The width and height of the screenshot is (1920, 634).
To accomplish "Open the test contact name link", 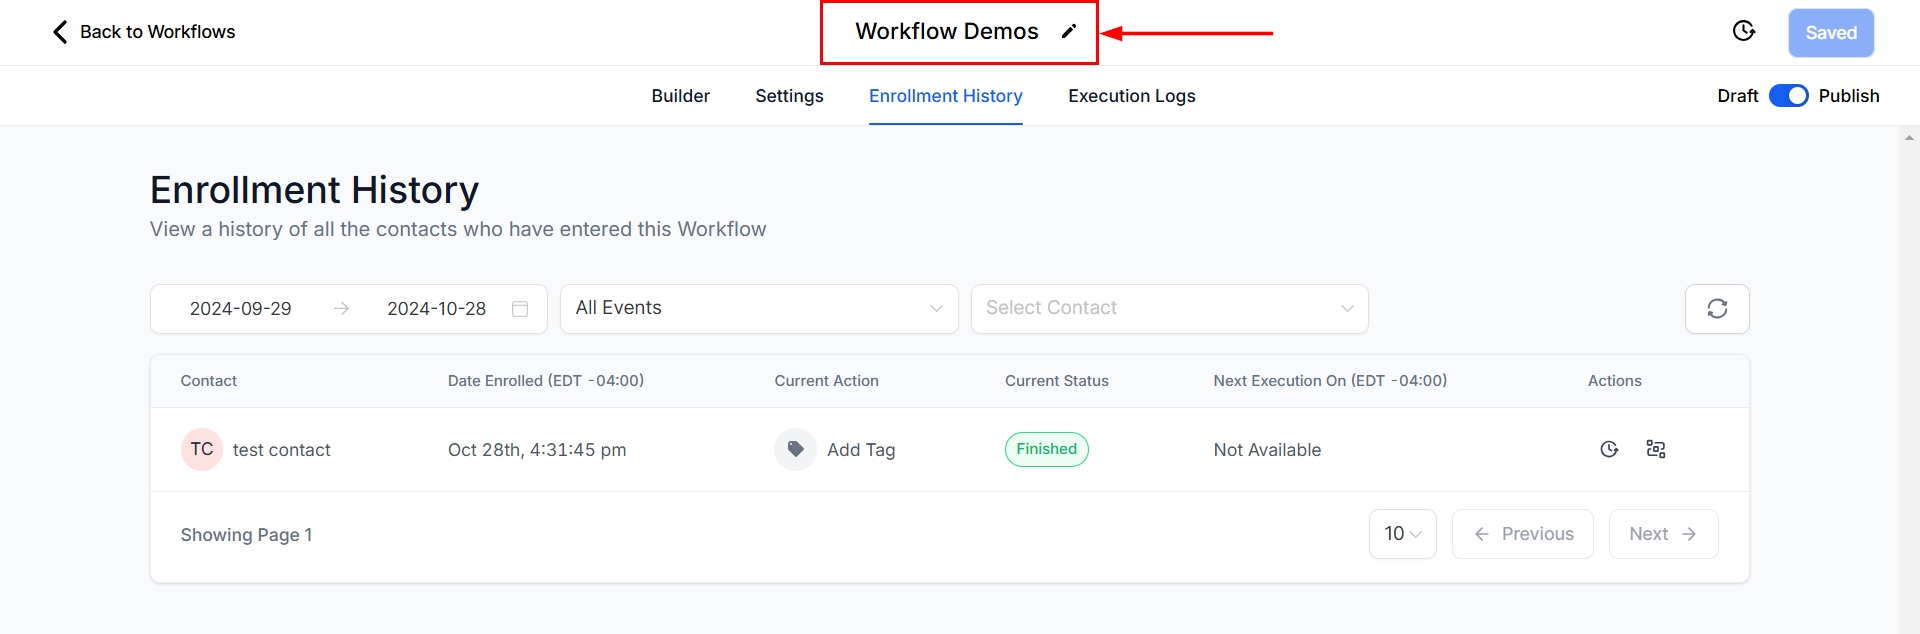I will (281, 450).
